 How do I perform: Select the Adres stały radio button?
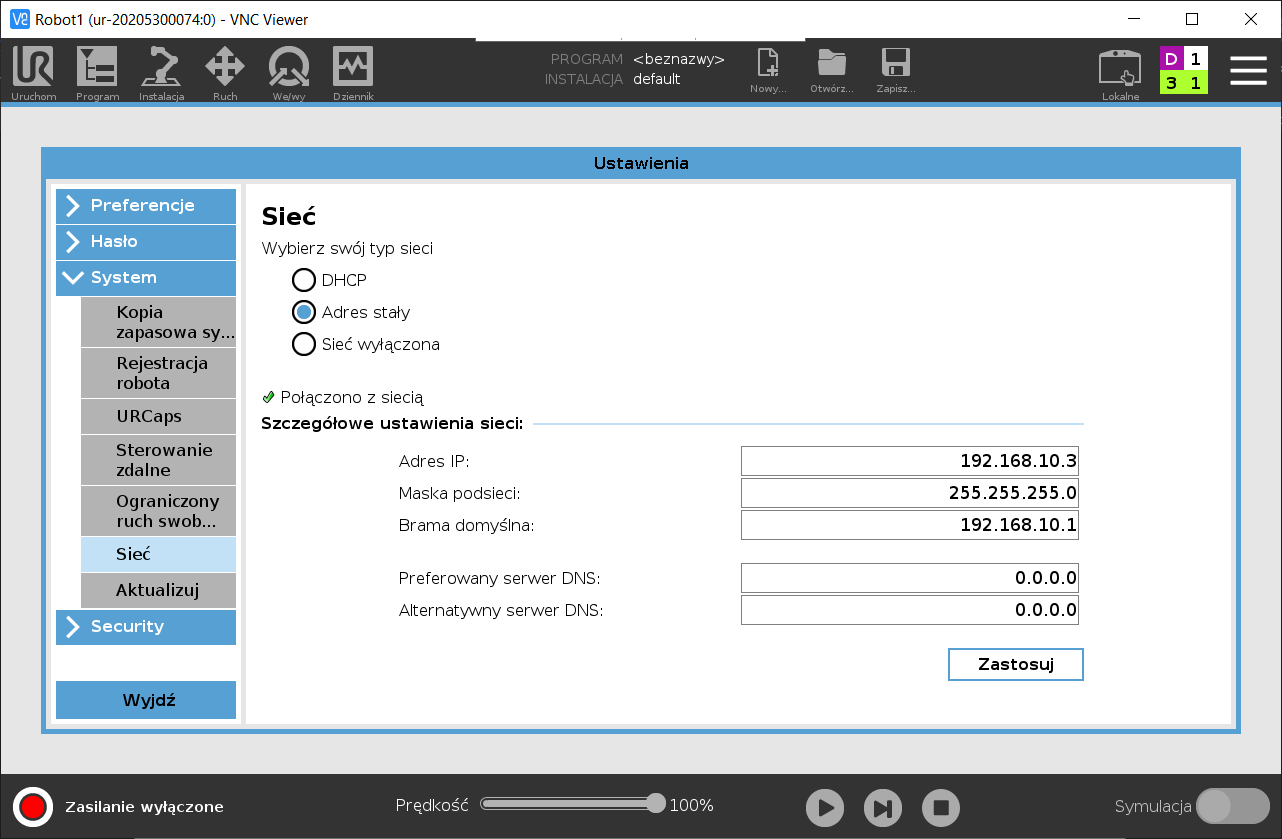tap(304, 312)
